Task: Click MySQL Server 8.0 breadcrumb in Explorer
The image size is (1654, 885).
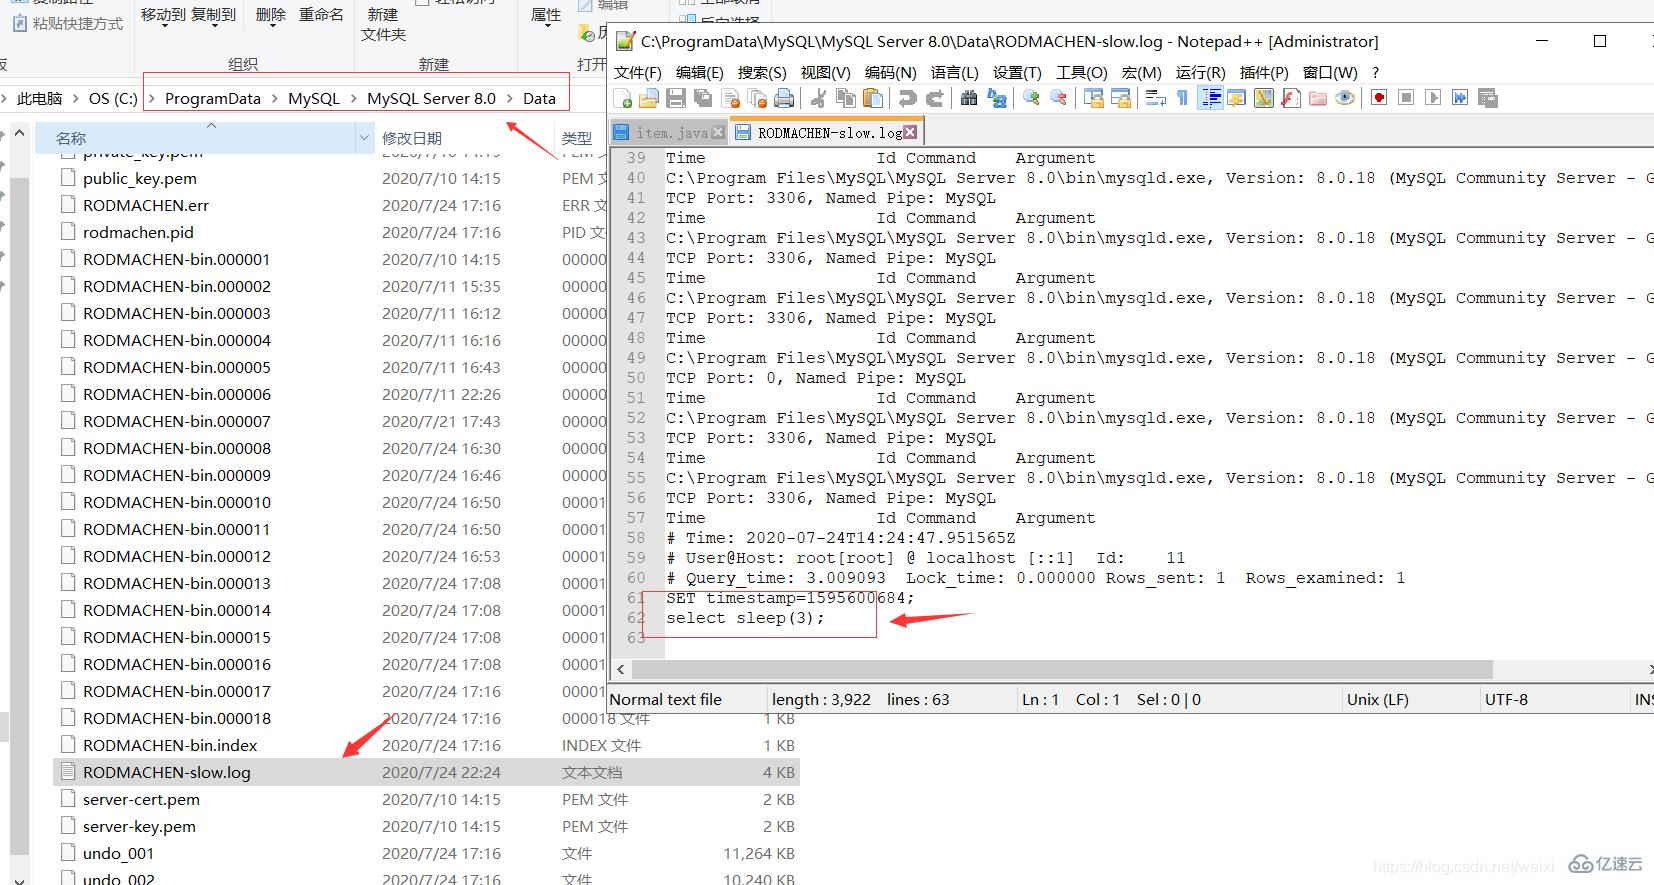Action: click(431, 98)
